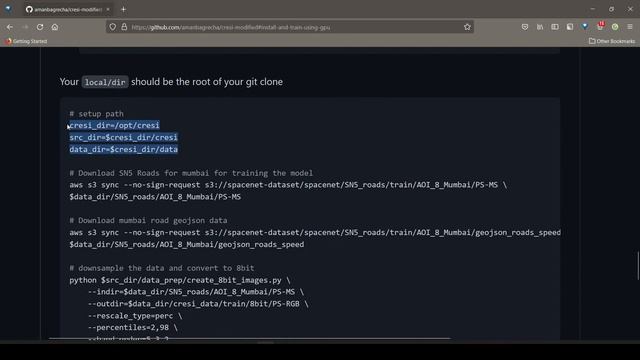Image resolution: width=640 pixels, height=360 pixels.
Task: Click the '# setup path' comment line
Action: (x=96, y=113)
